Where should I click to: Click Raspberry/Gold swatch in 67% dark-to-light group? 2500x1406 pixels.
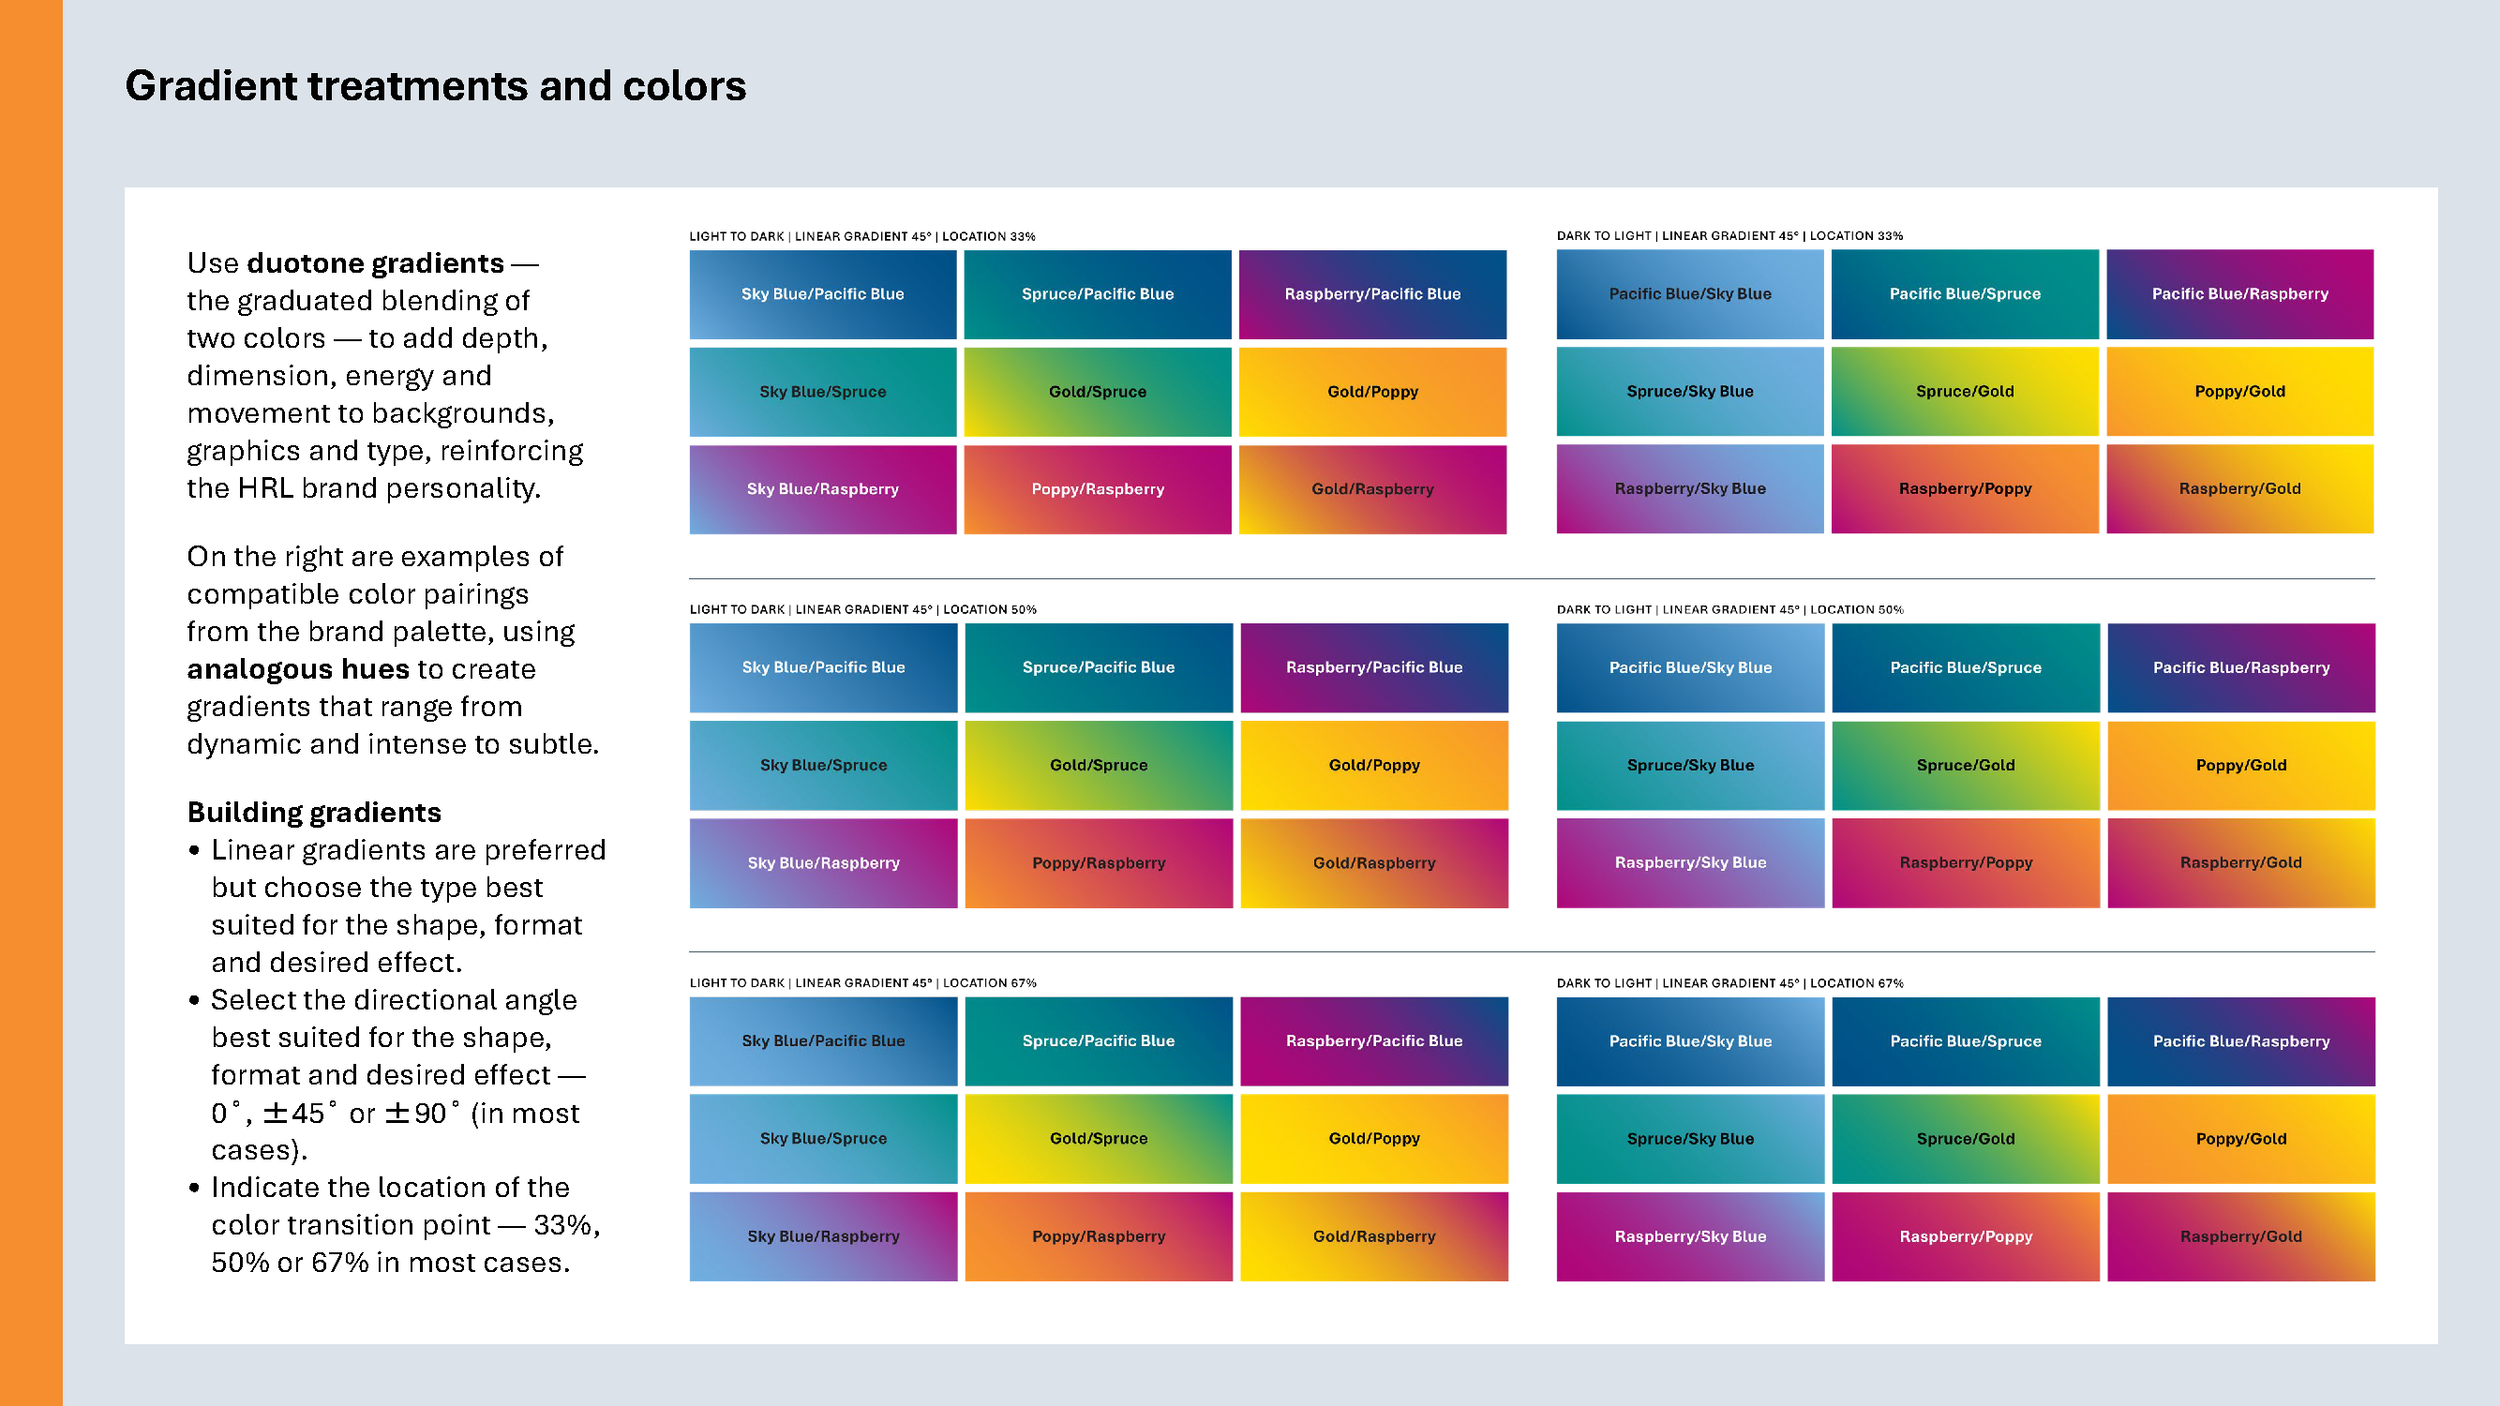coord(2240,1236)
